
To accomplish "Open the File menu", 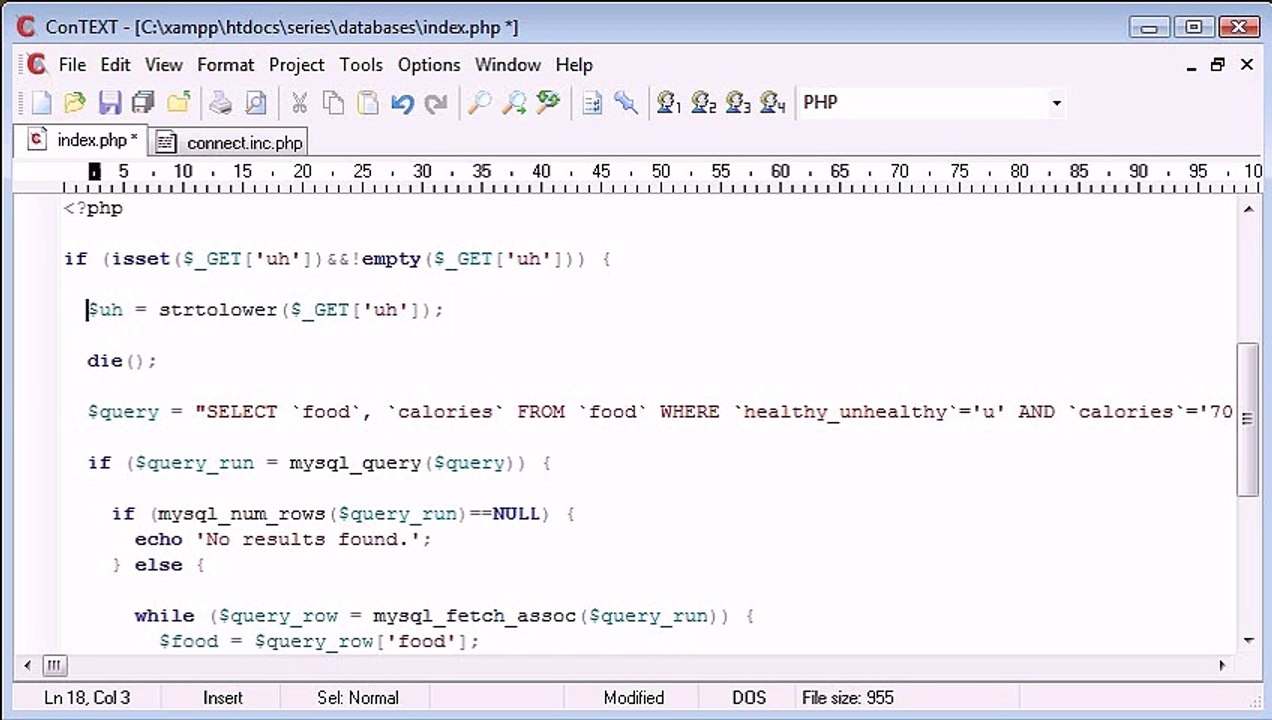I will click(72, 64).
